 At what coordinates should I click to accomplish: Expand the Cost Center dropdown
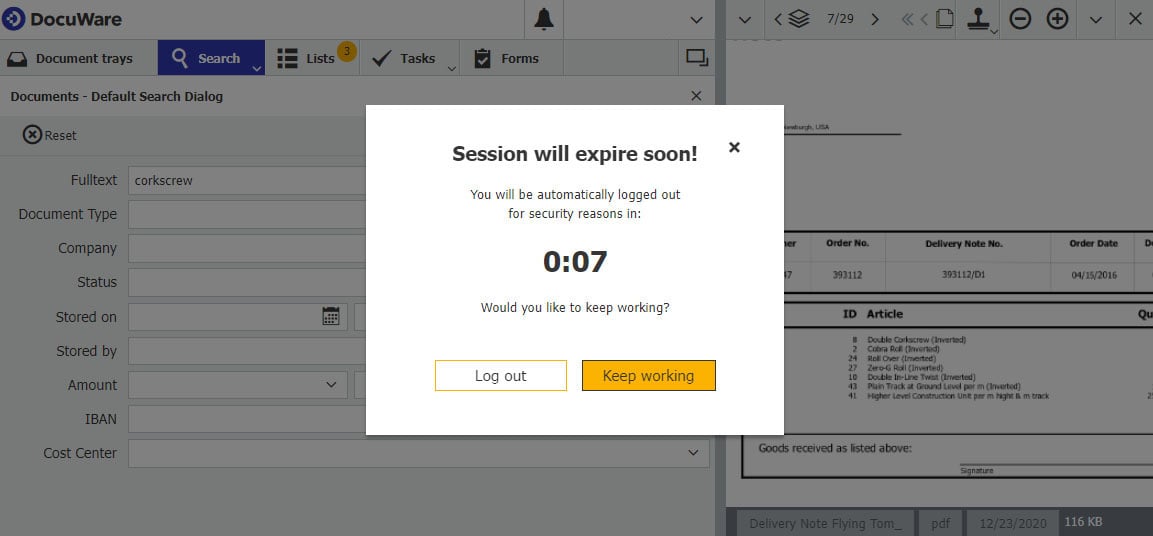click(x=694, y=453)
